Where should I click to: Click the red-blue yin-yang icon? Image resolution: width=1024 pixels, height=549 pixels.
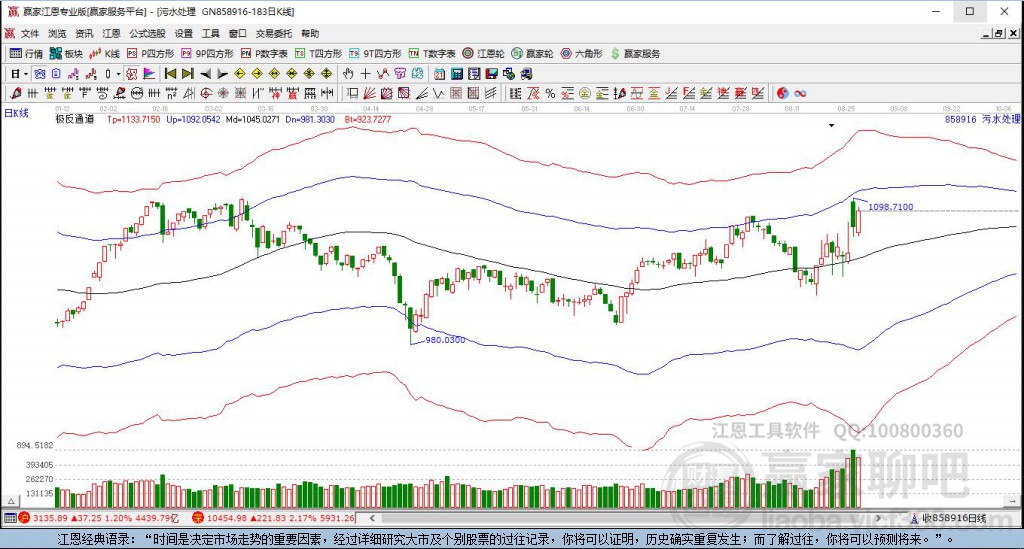tap(782, 93)
